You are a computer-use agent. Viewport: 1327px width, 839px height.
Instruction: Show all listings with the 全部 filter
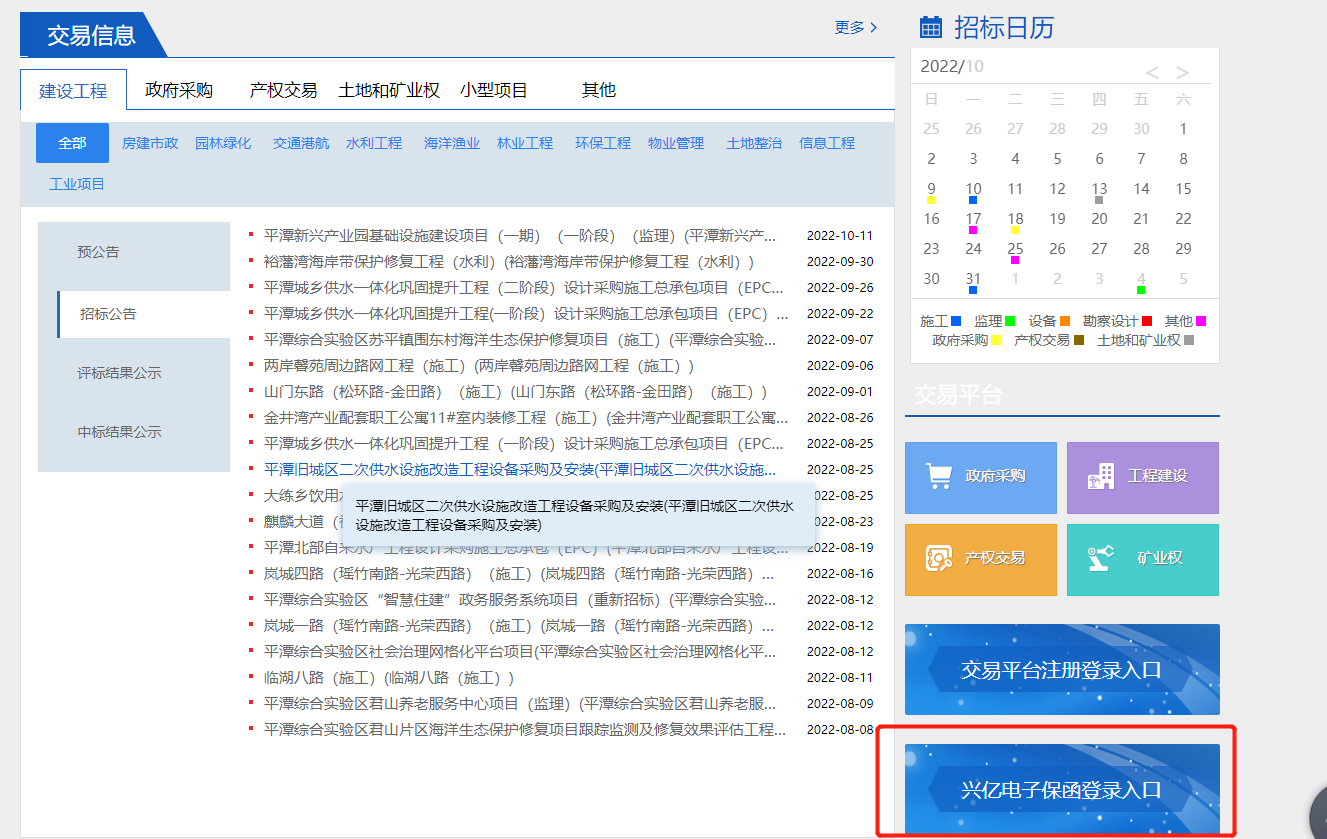click(x=71, y=142)
